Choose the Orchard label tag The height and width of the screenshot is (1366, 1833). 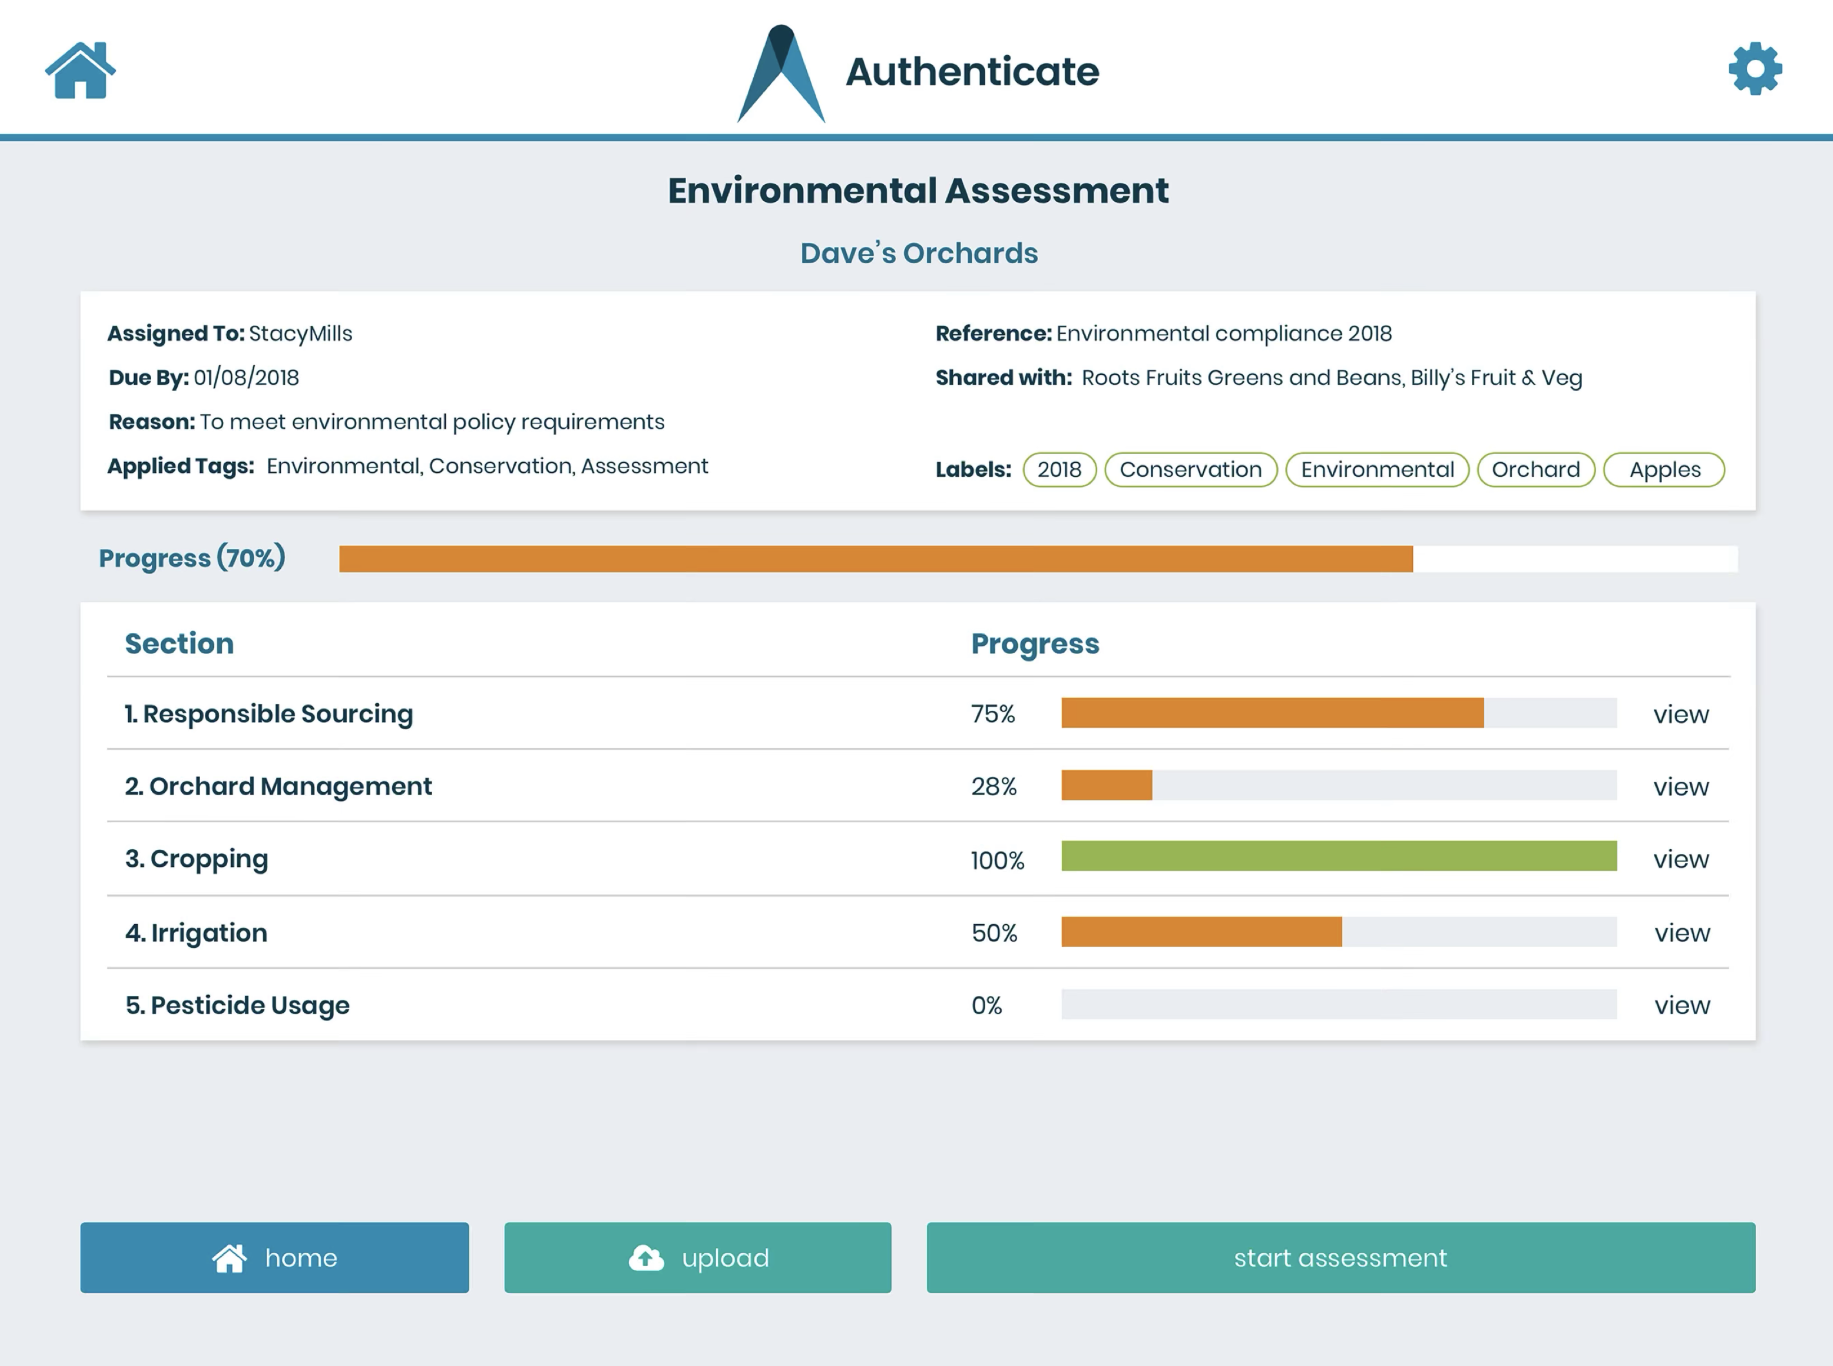click(x=1535, y=470)
